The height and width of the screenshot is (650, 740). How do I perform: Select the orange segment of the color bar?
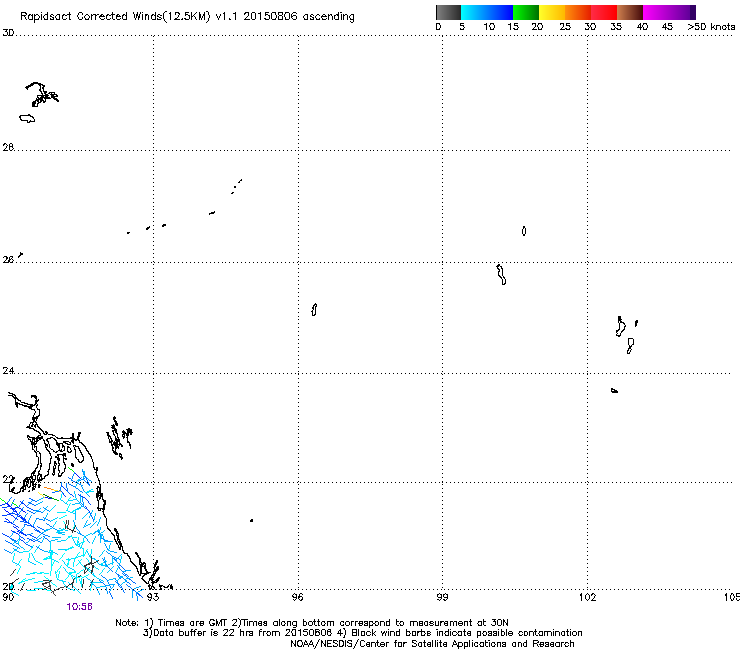pos(578,12)
